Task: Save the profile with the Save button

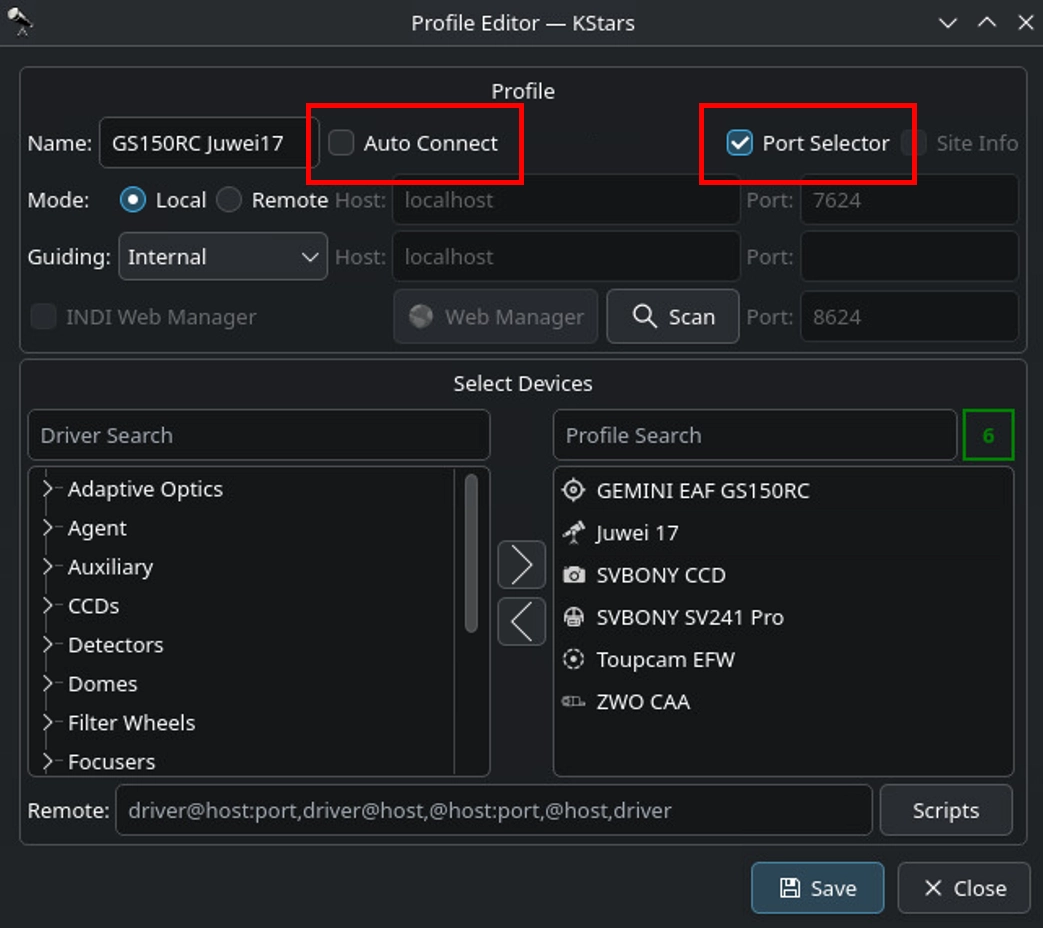Action: click(x=817, y=888)
